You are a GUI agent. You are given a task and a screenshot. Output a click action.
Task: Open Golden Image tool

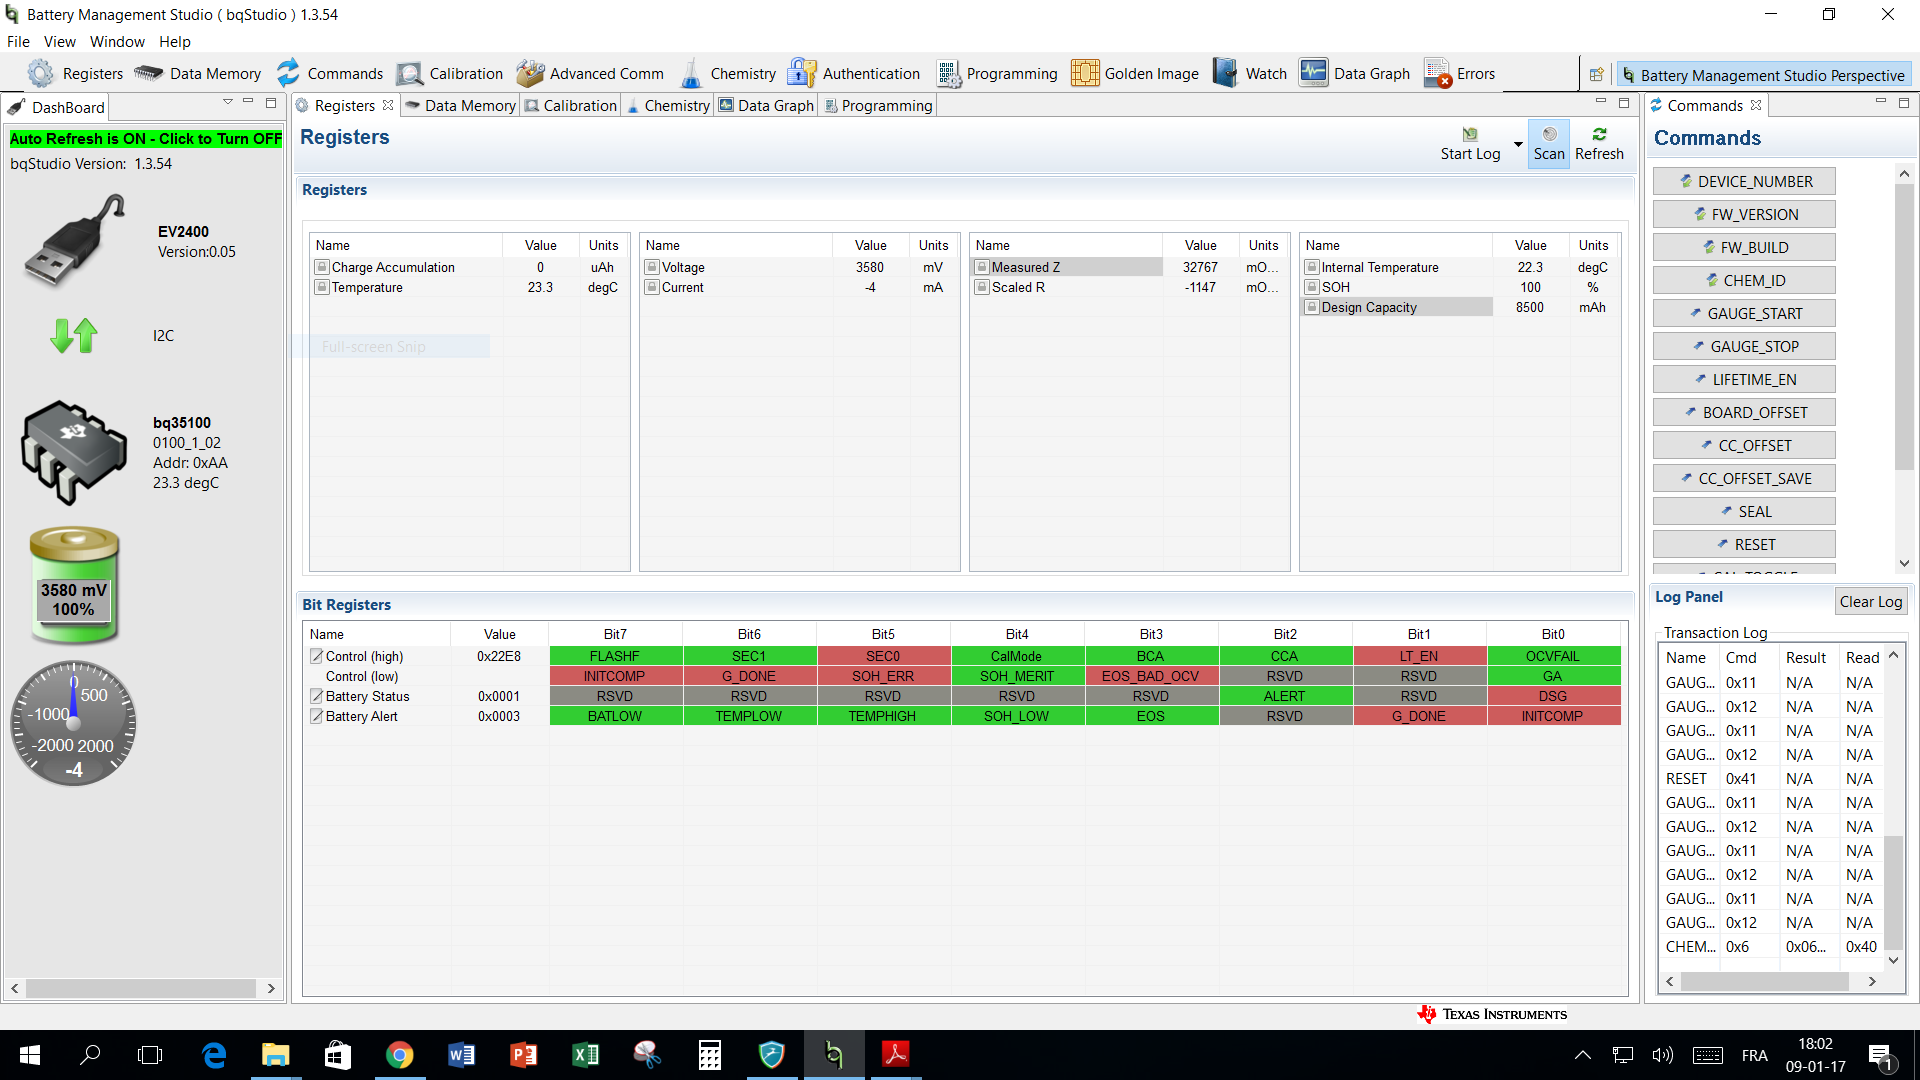pos(1135,73)
